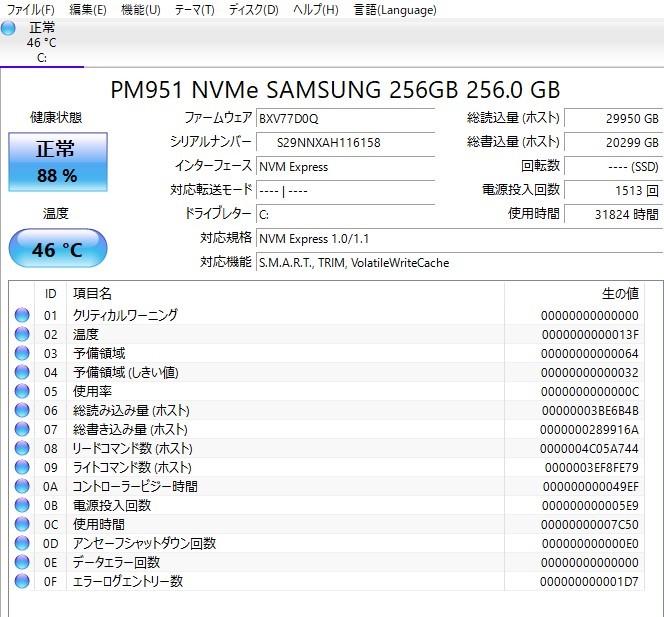Image resolution: width=664 pixels, height=617 pixels.
Task: Click the interface field NVM Express
Action: point(345,166)
